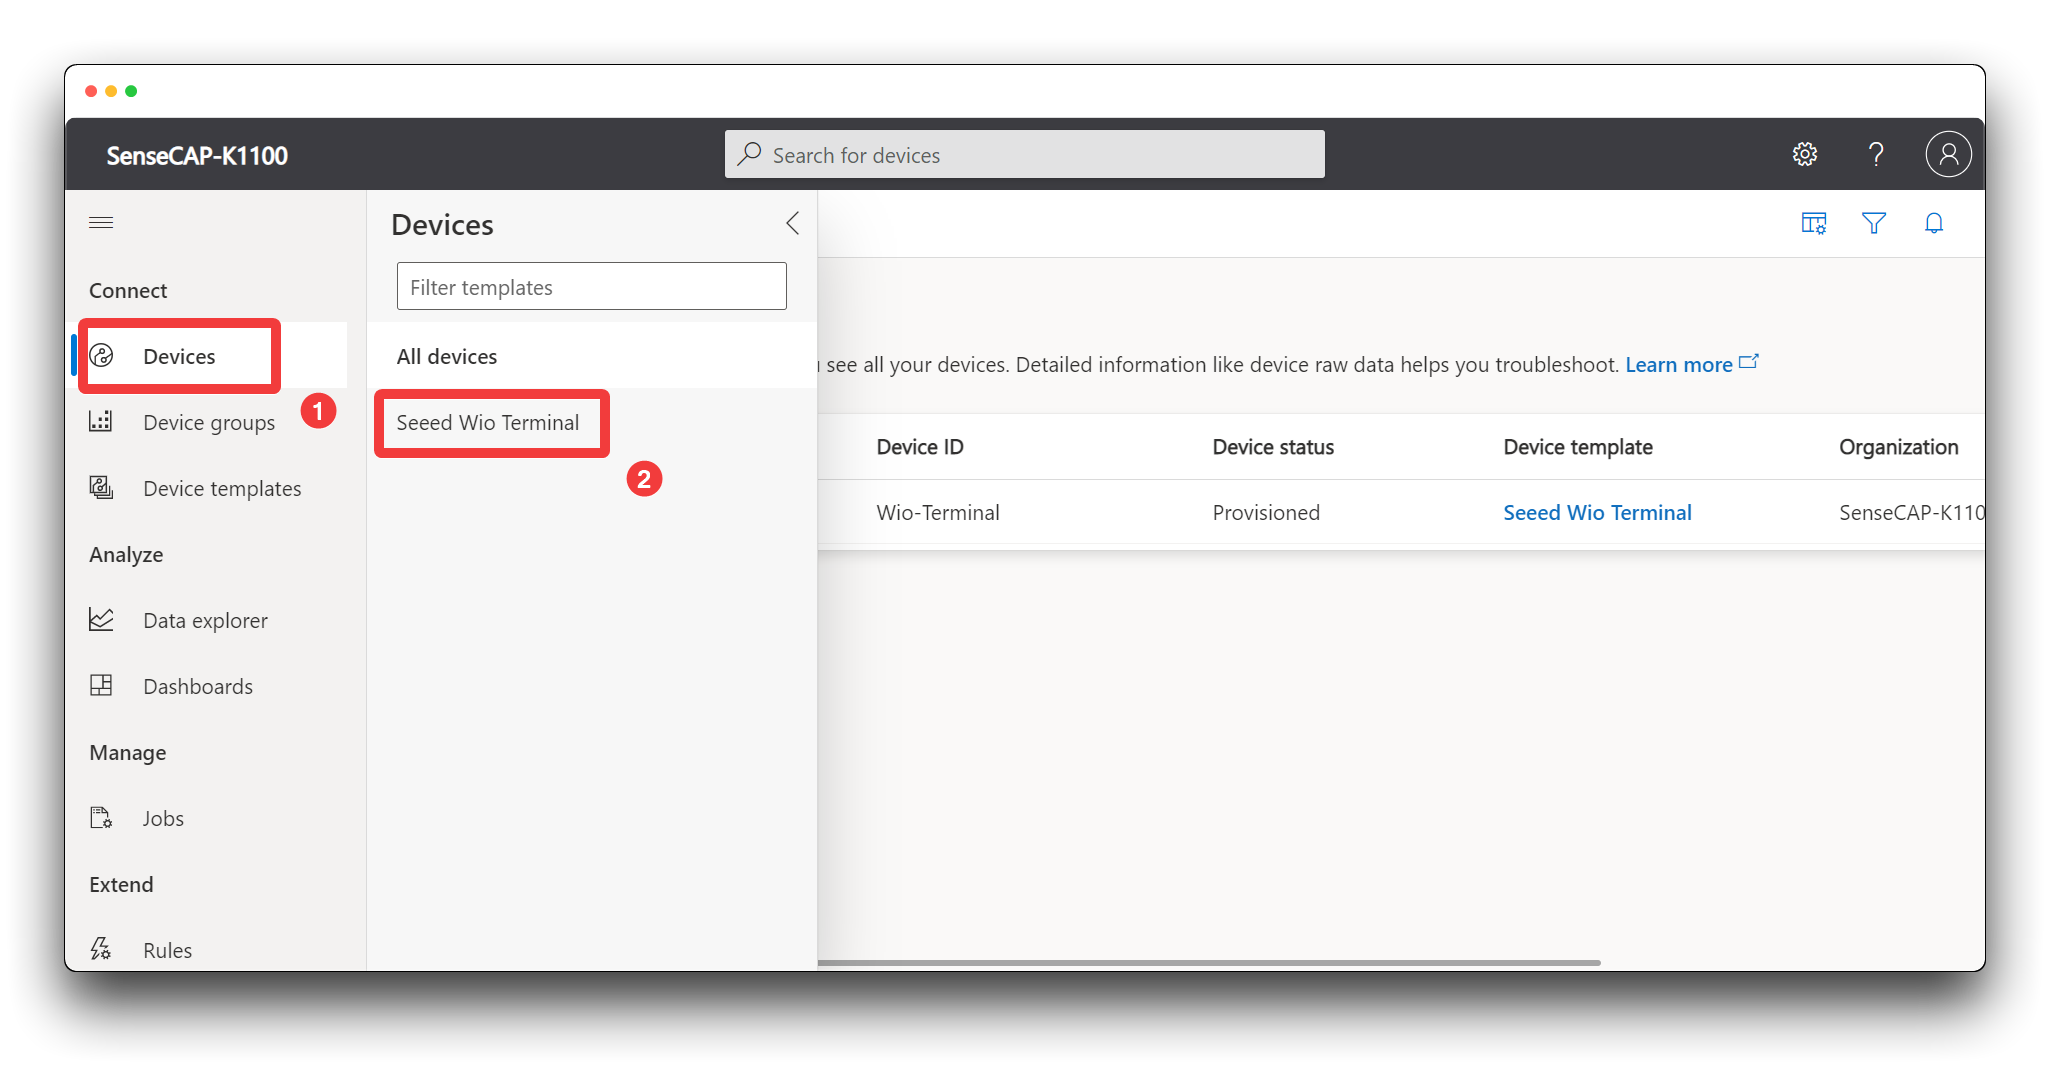This screenshot has width=2050, height=1068.
Task: Open Seeed Wio Terminal template link in table
Action: click(1597, 512)
